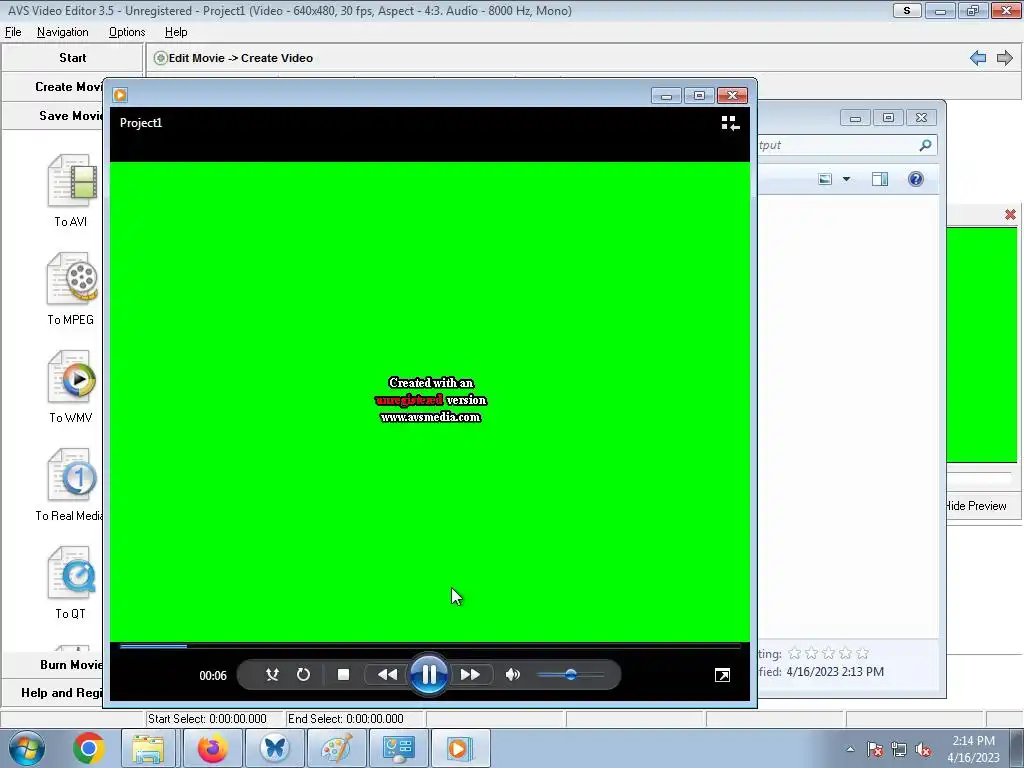The image size is (1024, 768).
Task: Open the Burn Movie section
Action: pos(54,665)
